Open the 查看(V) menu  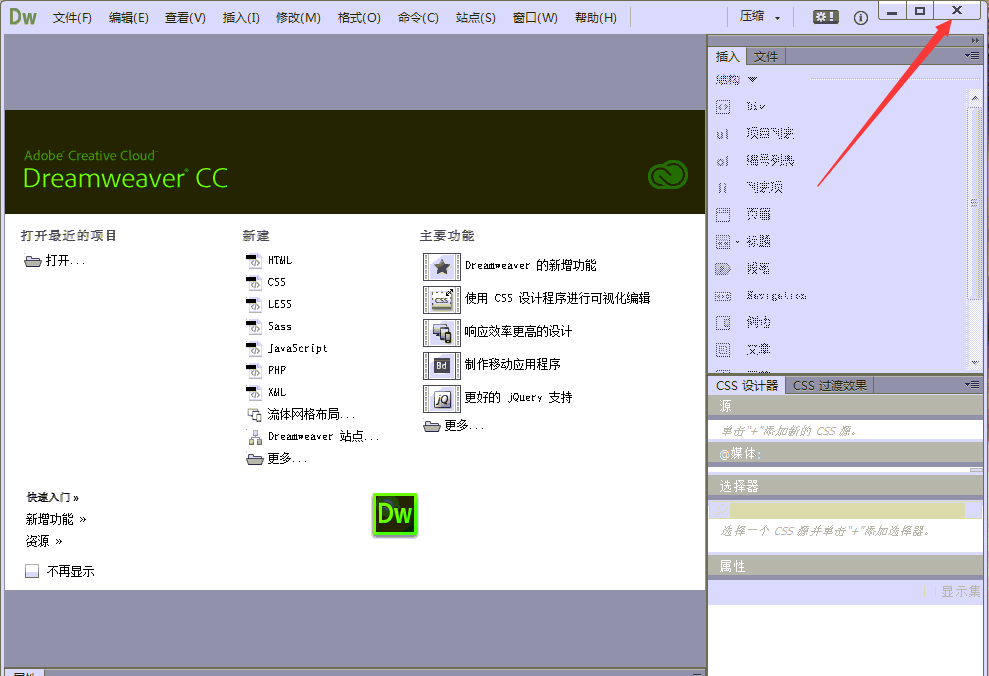click(x=185, y=18)
